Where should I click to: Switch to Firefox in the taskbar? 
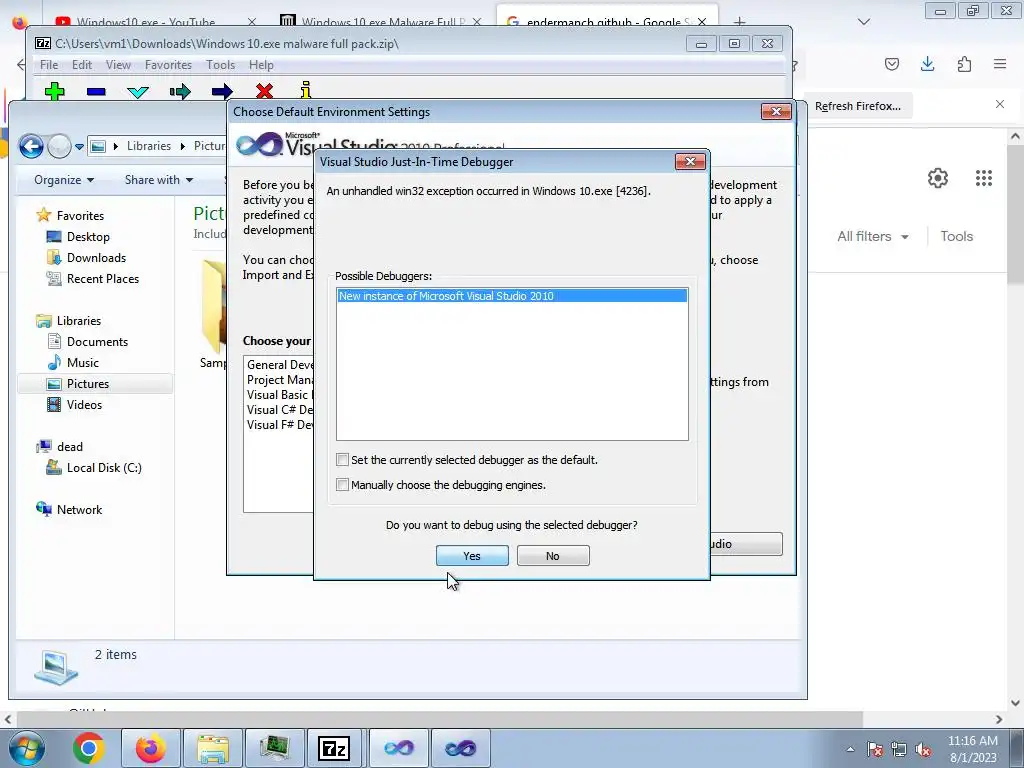click(150, 748)
